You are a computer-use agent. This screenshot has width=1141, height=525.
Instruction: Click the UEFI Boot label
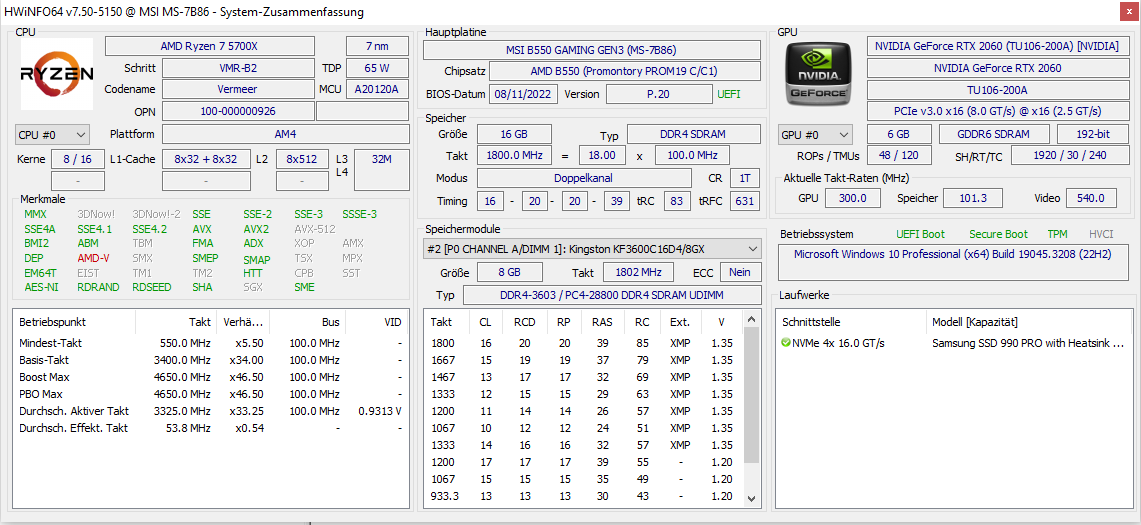[x=921, y=234]
